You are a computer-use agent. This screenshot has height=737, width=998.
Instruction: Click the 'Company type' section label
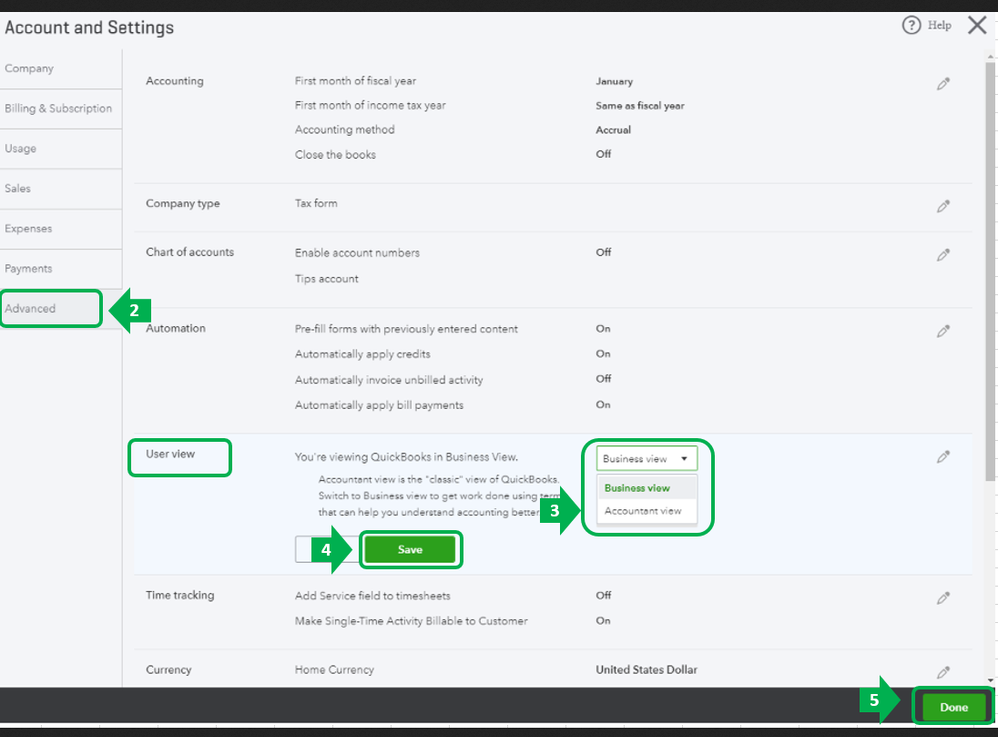click(x=183, y=204)
